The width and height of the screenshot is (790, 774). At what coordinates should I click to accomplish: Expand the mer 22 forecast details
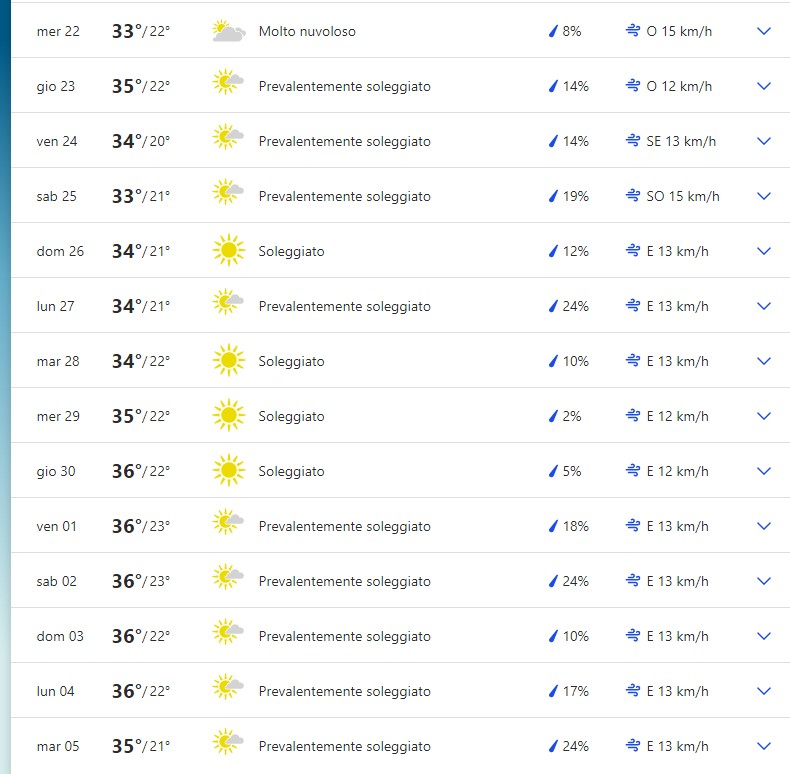(764, 32)
